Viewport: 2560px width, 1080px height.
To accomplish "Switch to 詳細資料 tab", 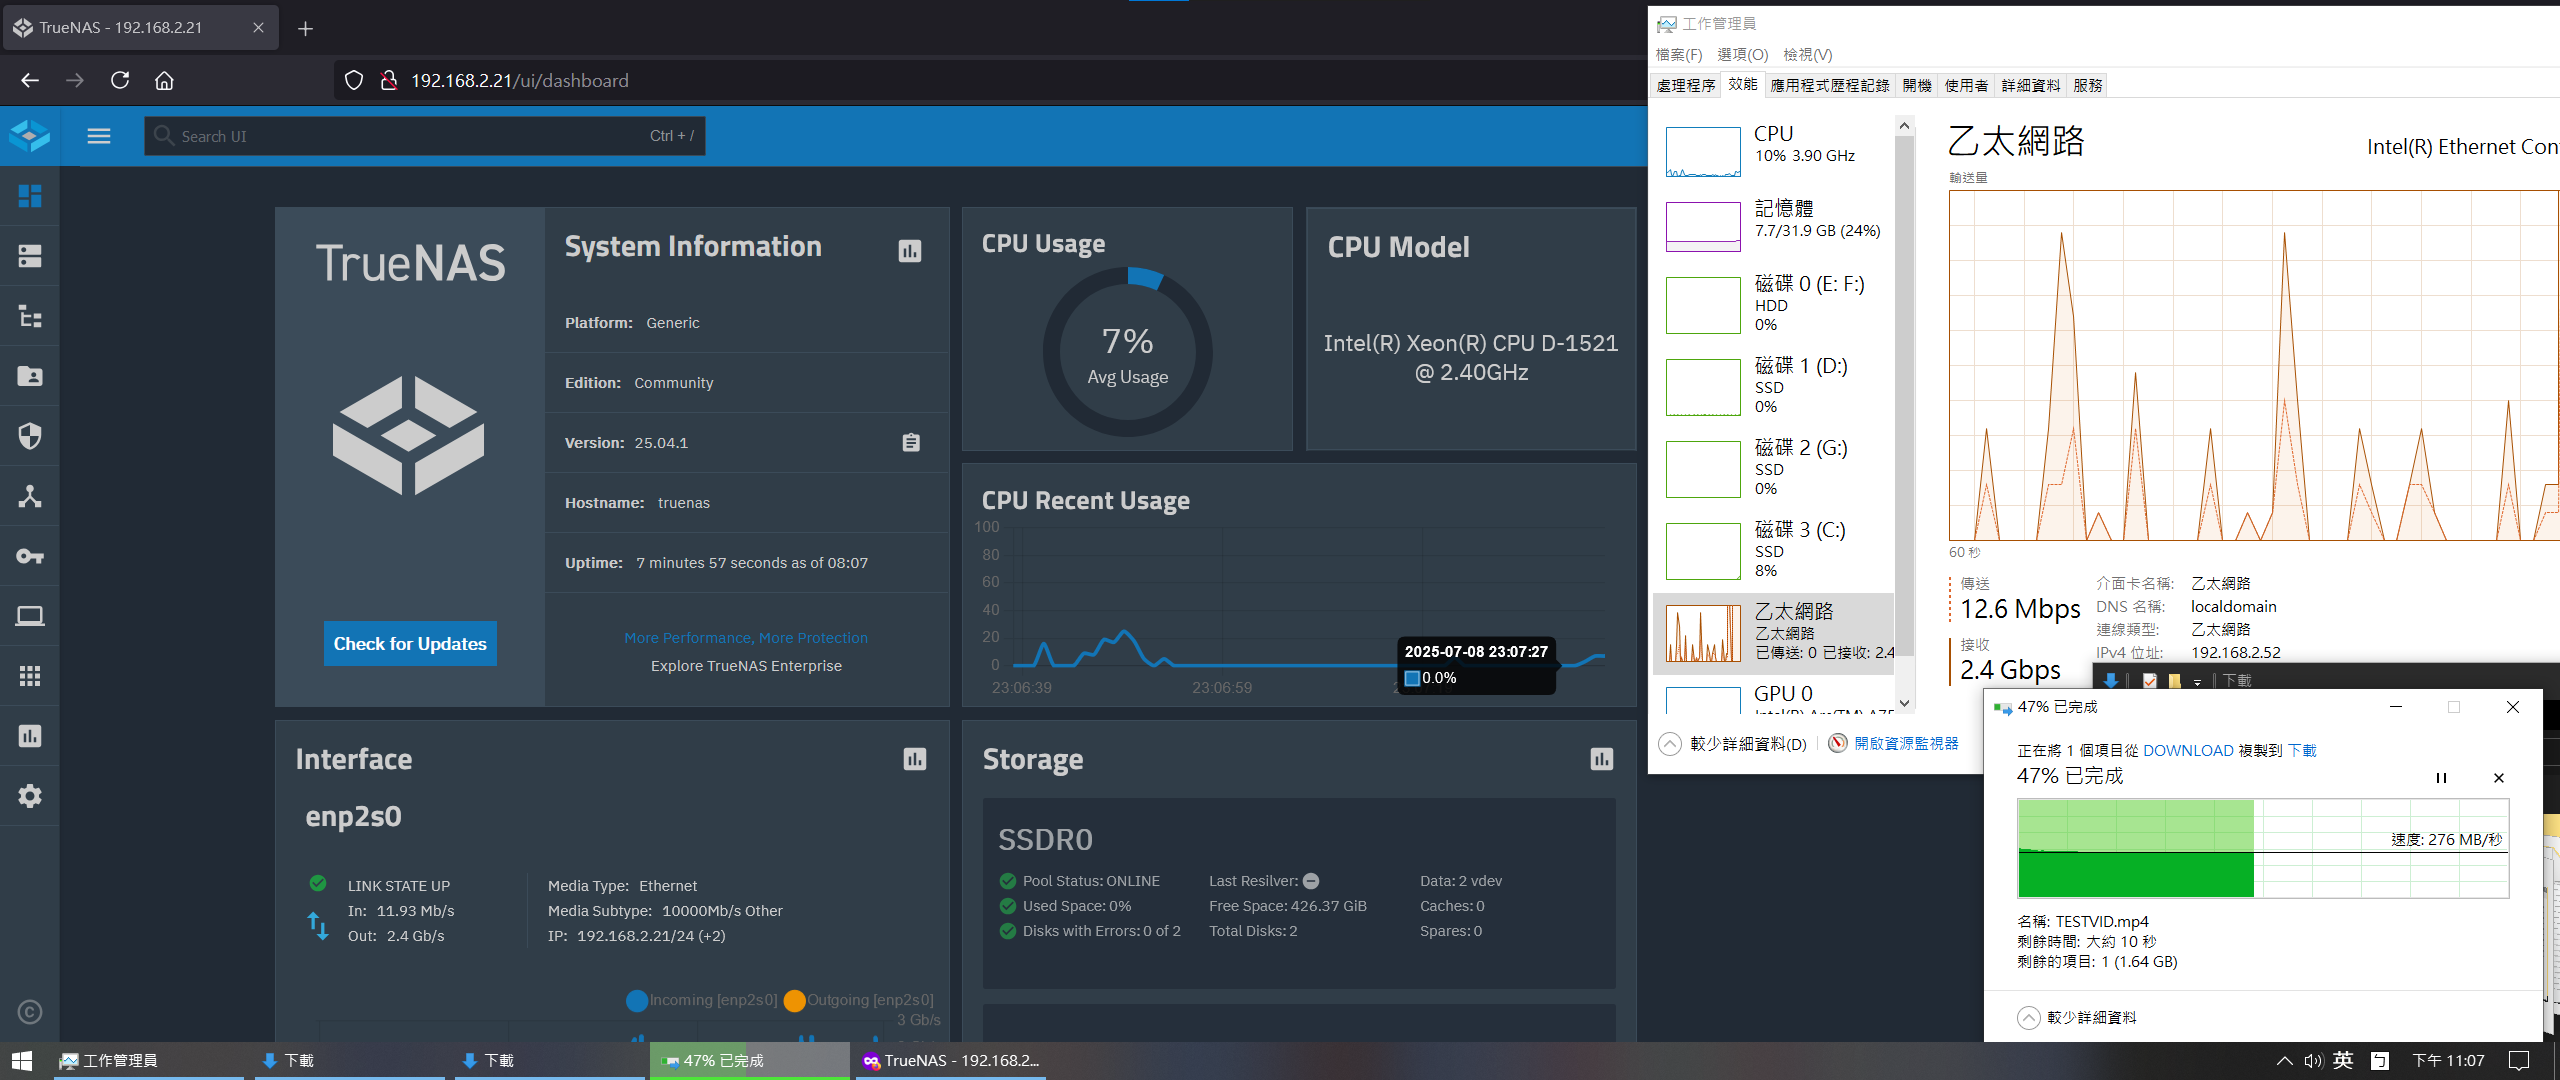I will pos(2031,85).
